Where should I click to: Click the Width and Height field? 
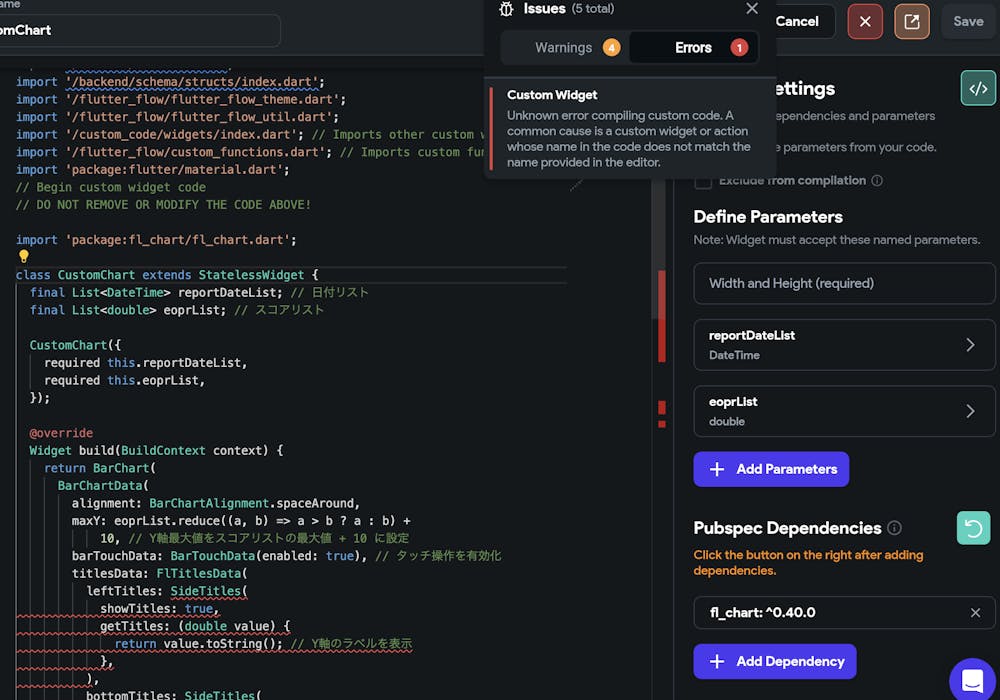point(845,283)
